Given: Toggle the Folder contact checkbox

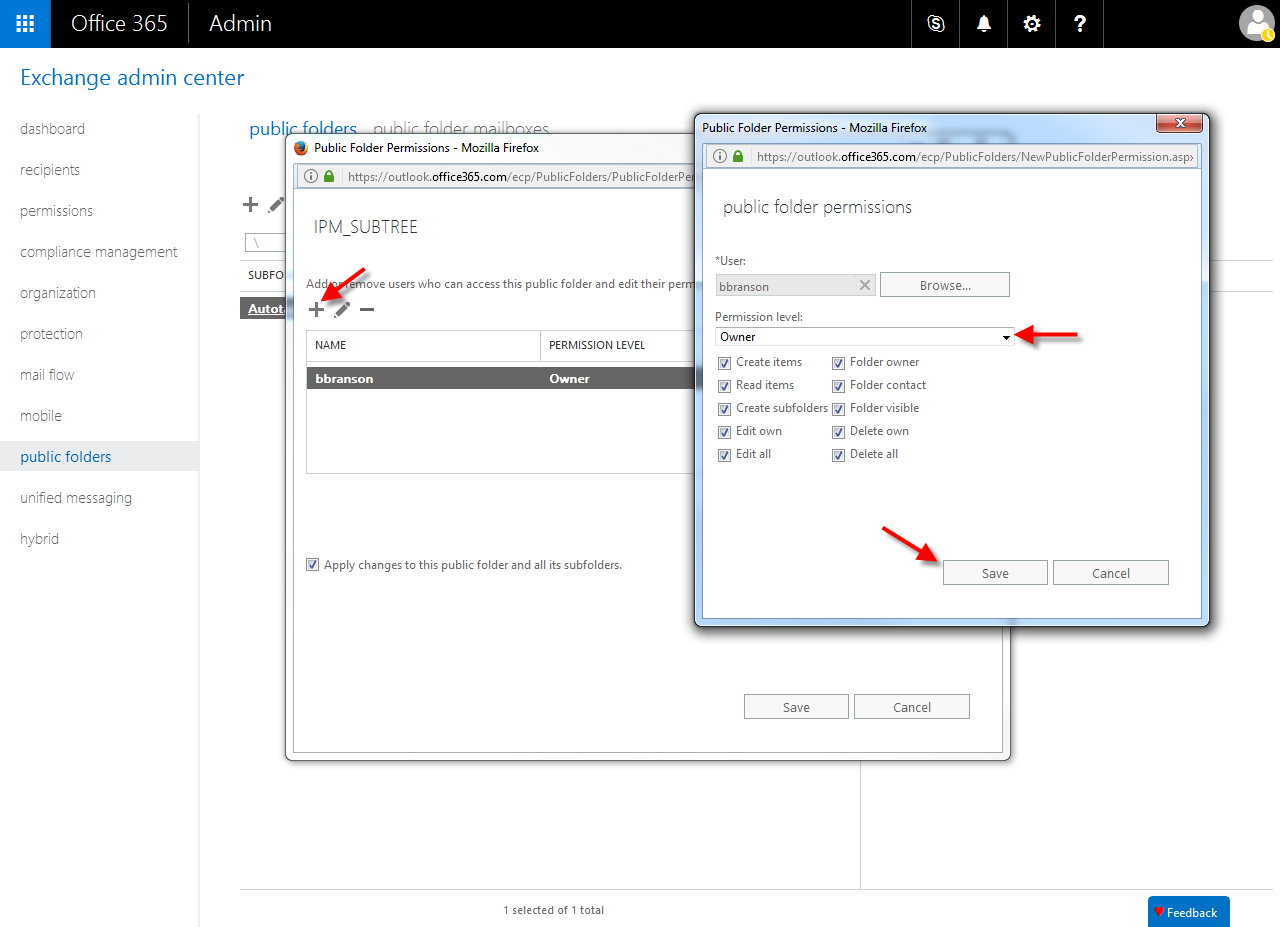Looking at the screenshot, I should click(839, 385).
